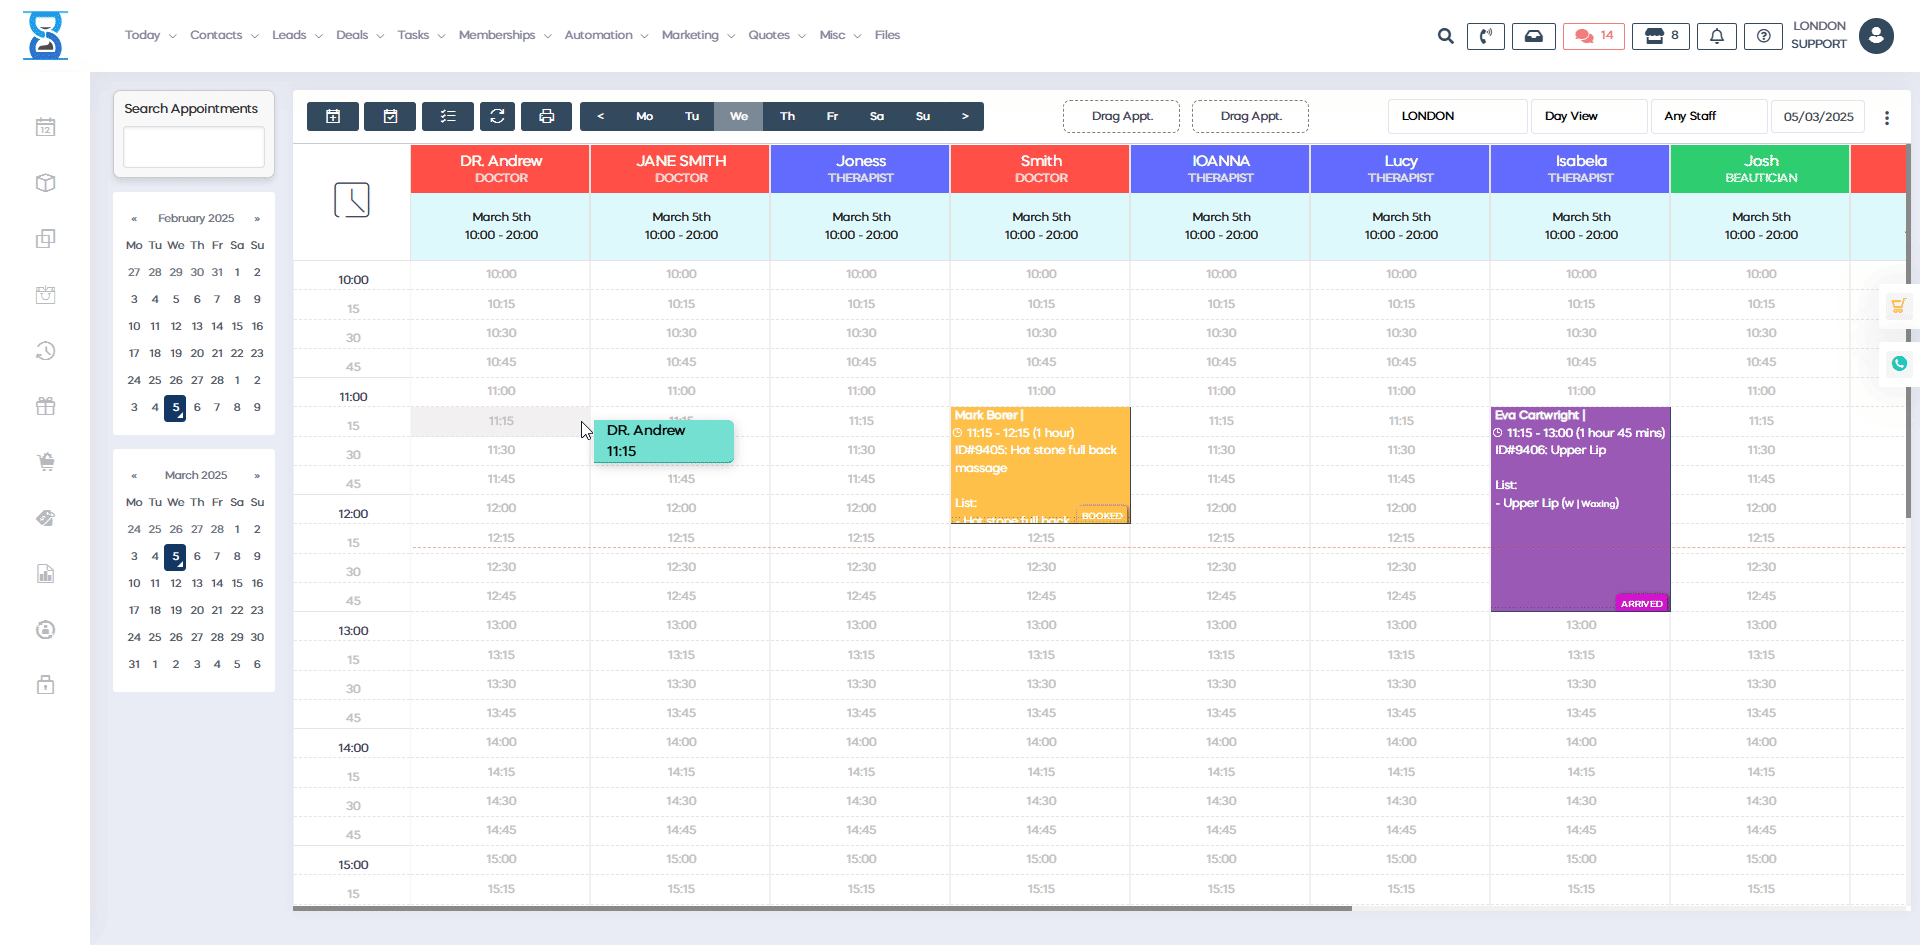
Task: Open the Marketing menu
Action: [691, 35]
